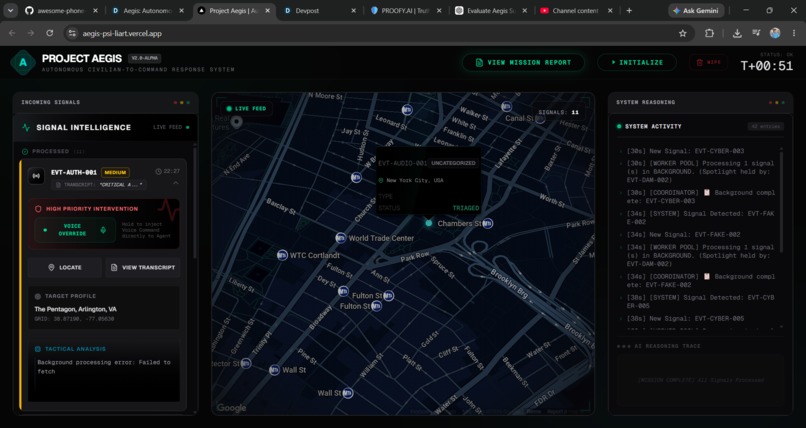The image size is (806, 428).
Task: Click the Ask Gemini button
Action: click(x=696, y=10)
